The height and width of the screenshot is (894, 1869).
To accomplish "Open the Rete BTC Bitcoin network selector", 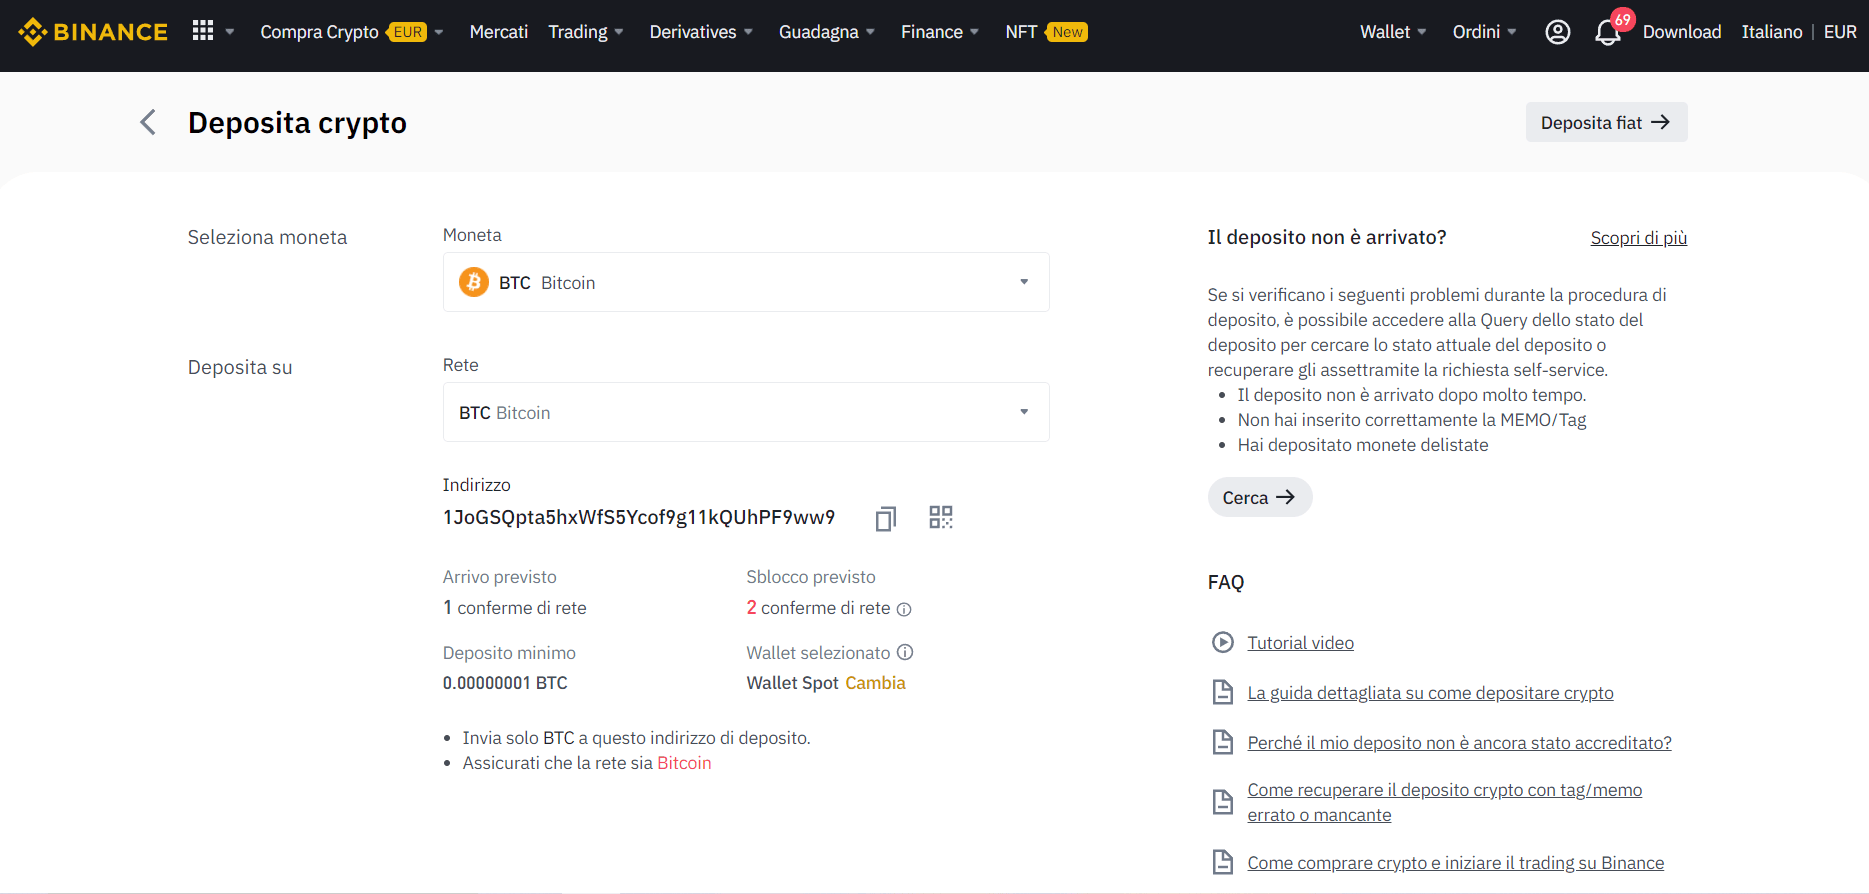I will coord(746,412).
